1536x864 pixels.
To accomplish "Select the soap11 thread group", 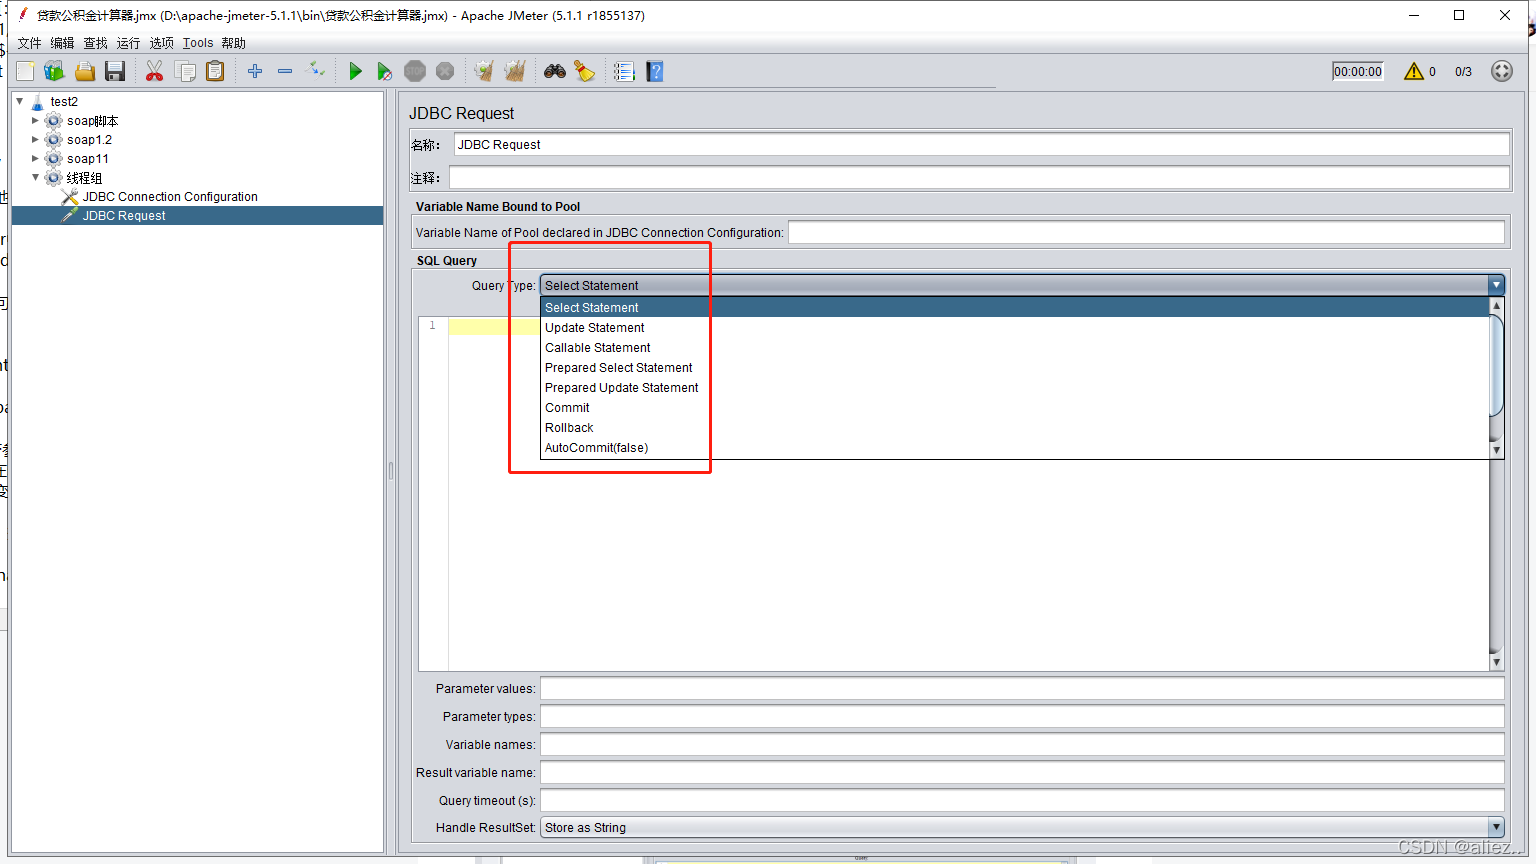I will click(x=88, y=159).
